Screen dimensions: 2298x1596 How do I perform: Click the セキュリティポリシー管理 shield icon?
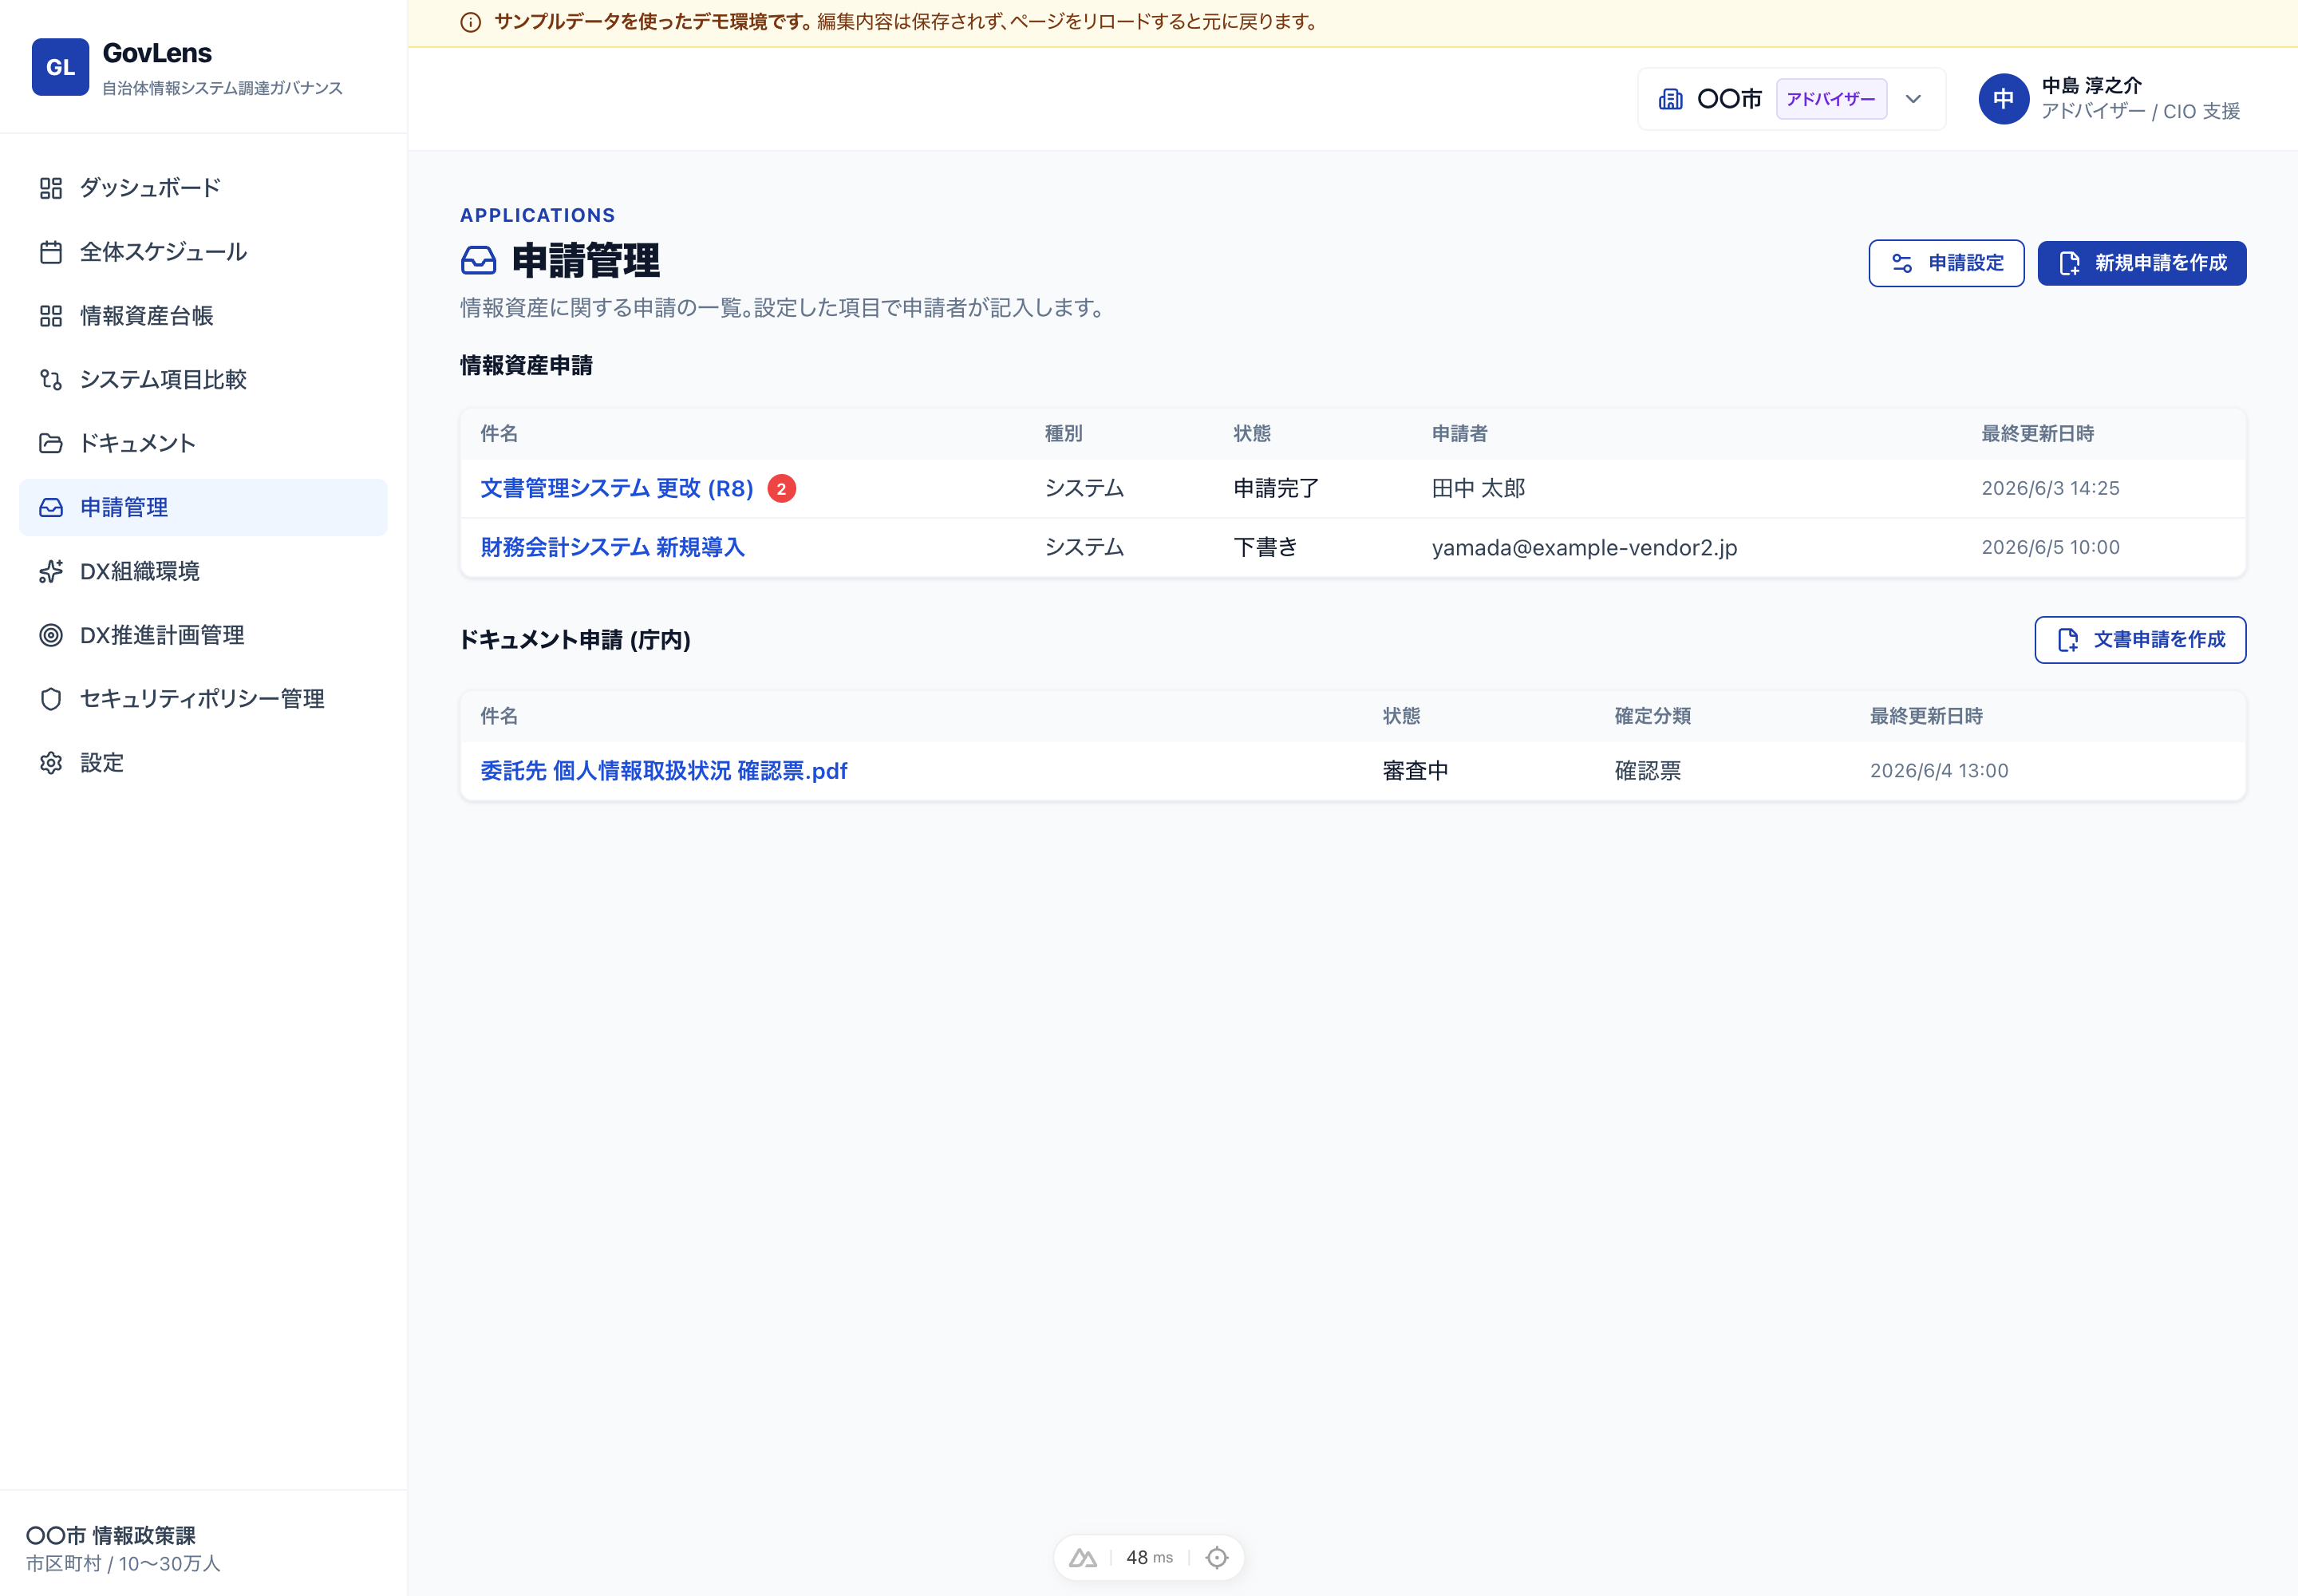(51, 699)
